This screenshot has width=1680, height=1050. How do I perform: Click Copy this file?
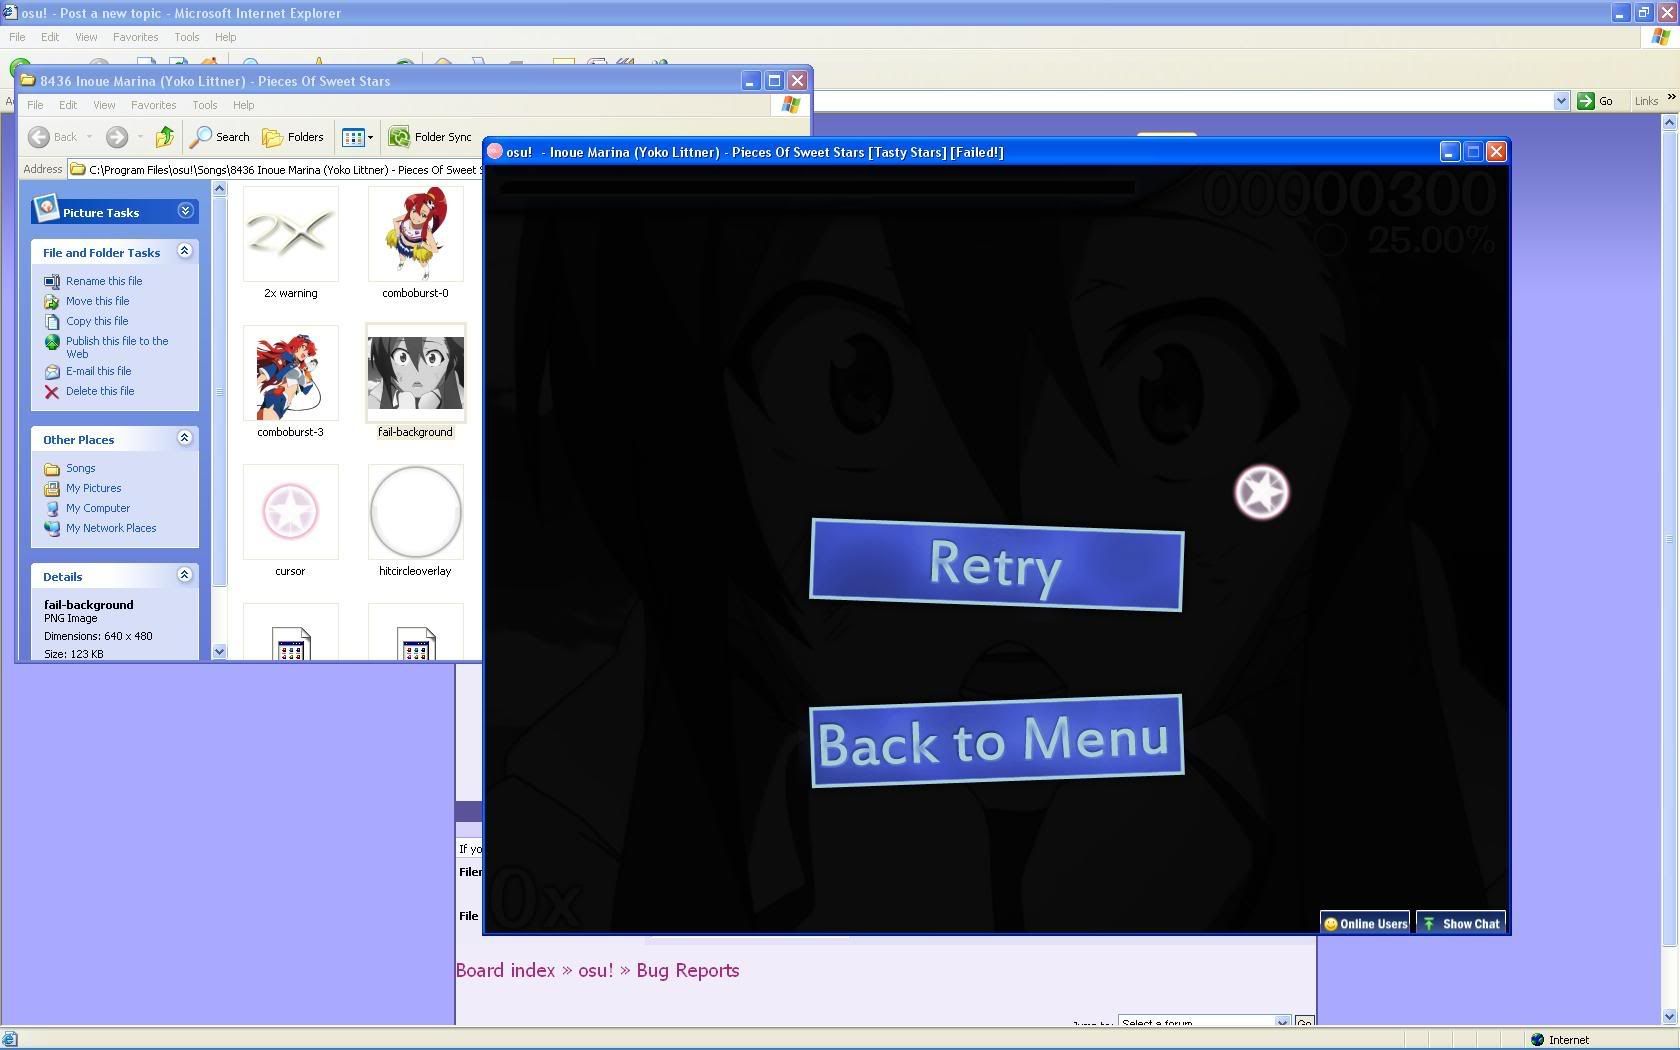(x=97, y=321)
